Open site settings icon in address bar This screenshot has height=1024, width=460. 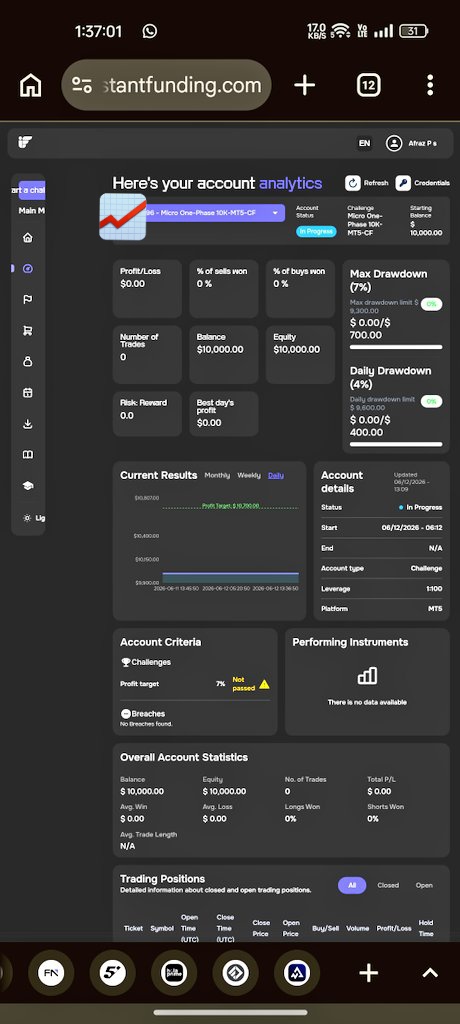pos(82,85)
